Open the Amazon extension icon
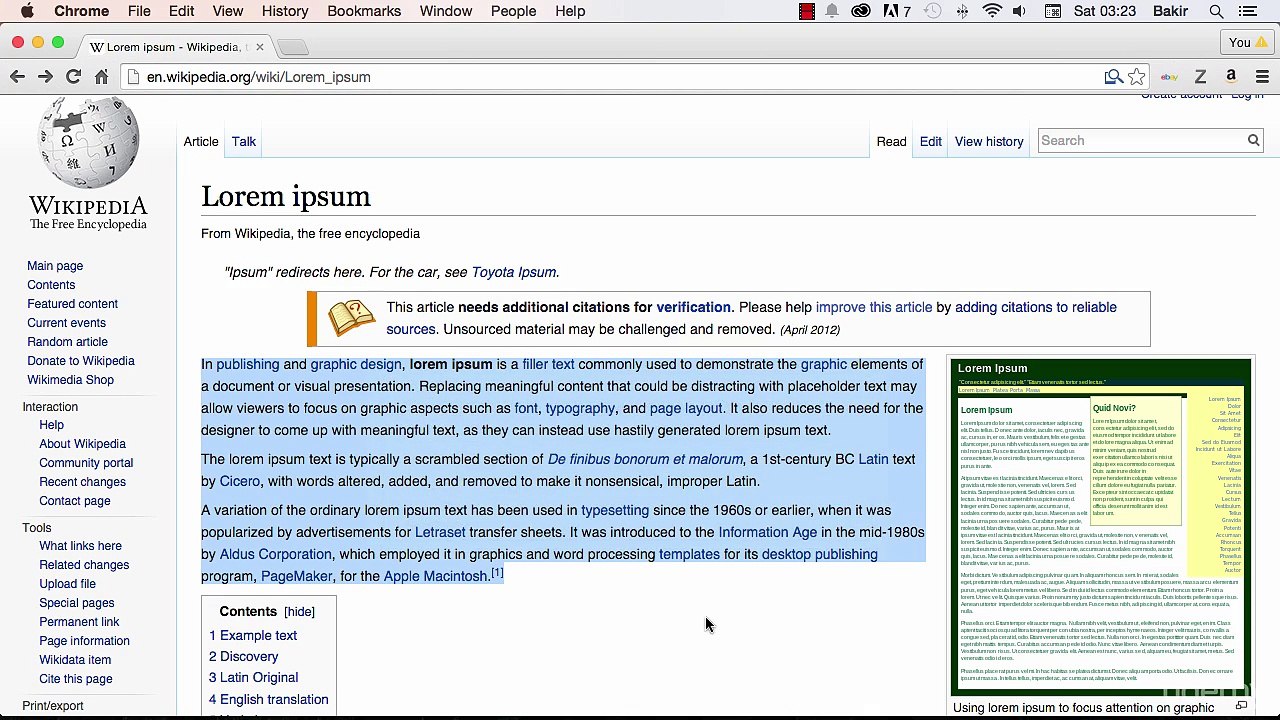1280x720 pixels. (1231, 77)
